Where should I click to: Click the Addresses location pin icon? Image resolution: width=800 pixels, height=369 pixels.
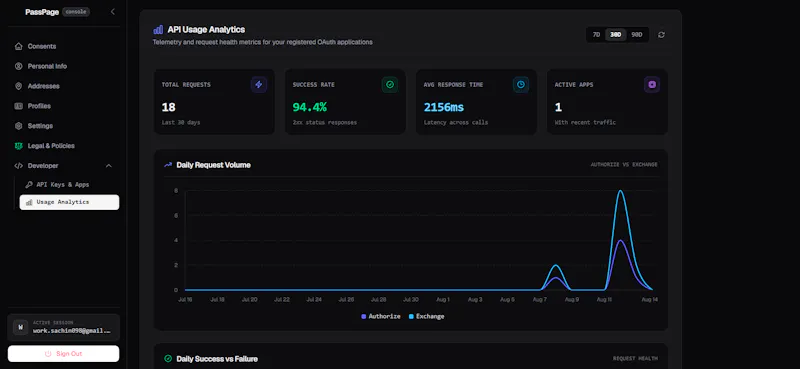(x=18, y=86)
